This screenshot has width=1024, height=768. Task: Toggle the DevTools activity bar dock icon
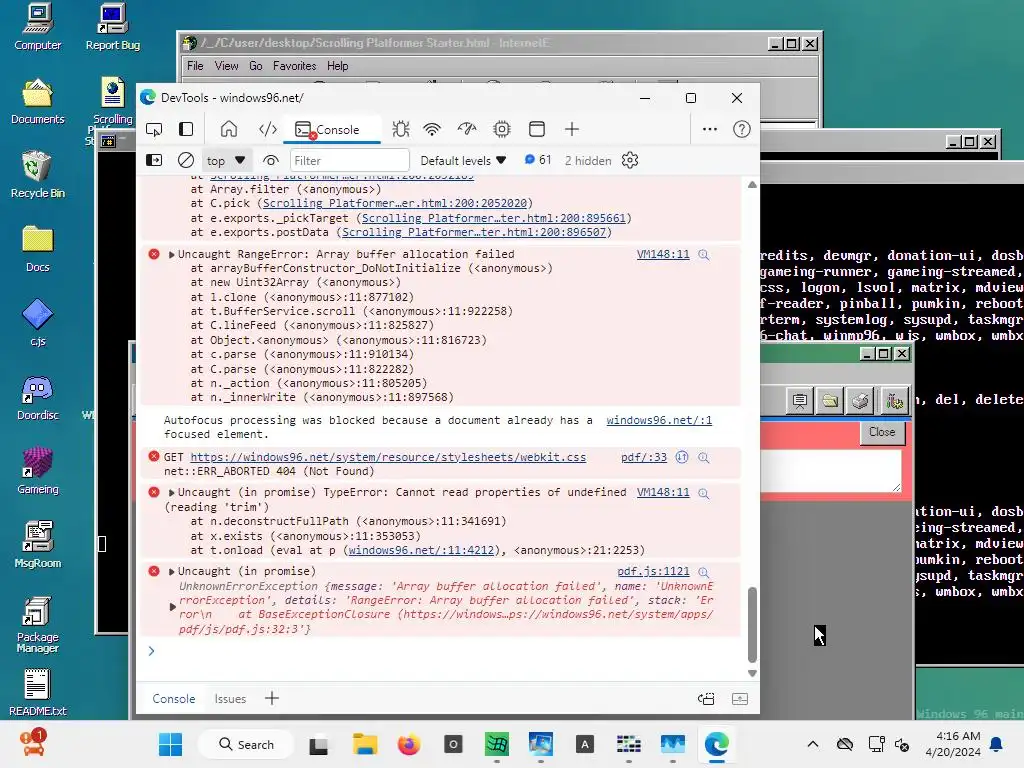click(186, 129)
